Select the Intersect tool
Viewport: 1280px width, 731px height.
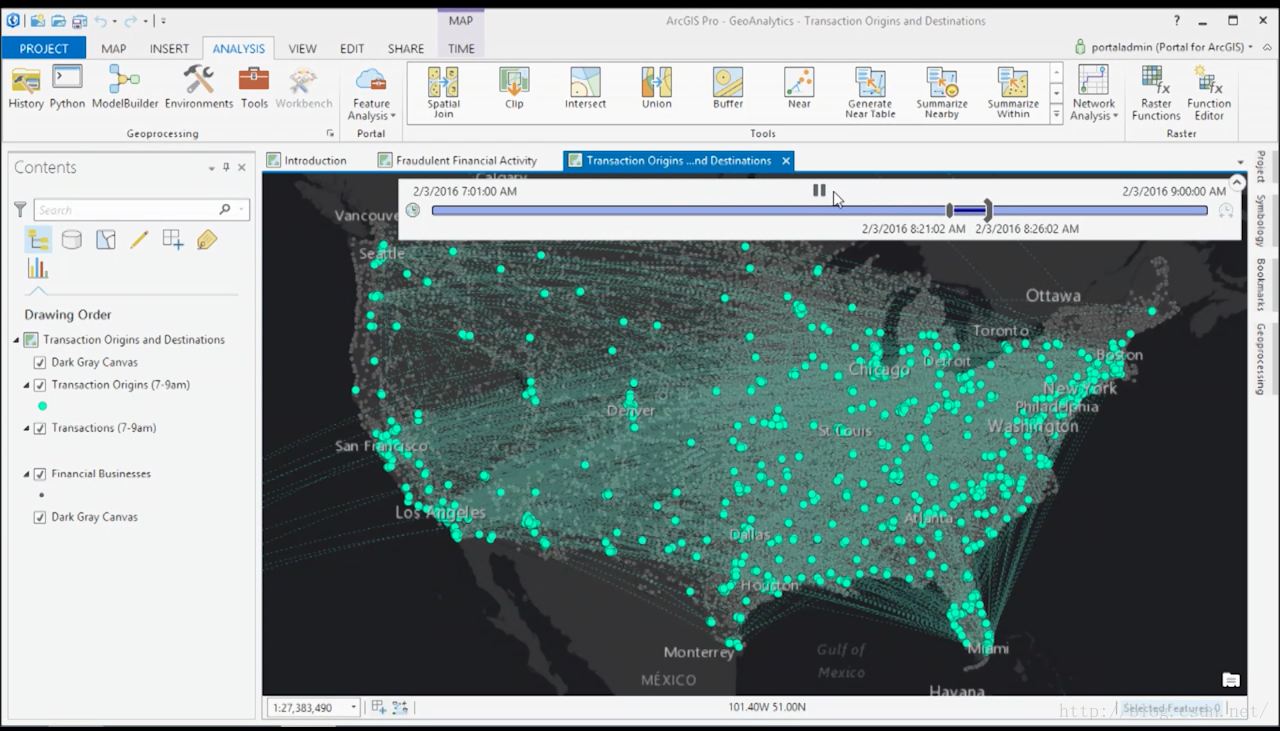[x=585, y=88]
